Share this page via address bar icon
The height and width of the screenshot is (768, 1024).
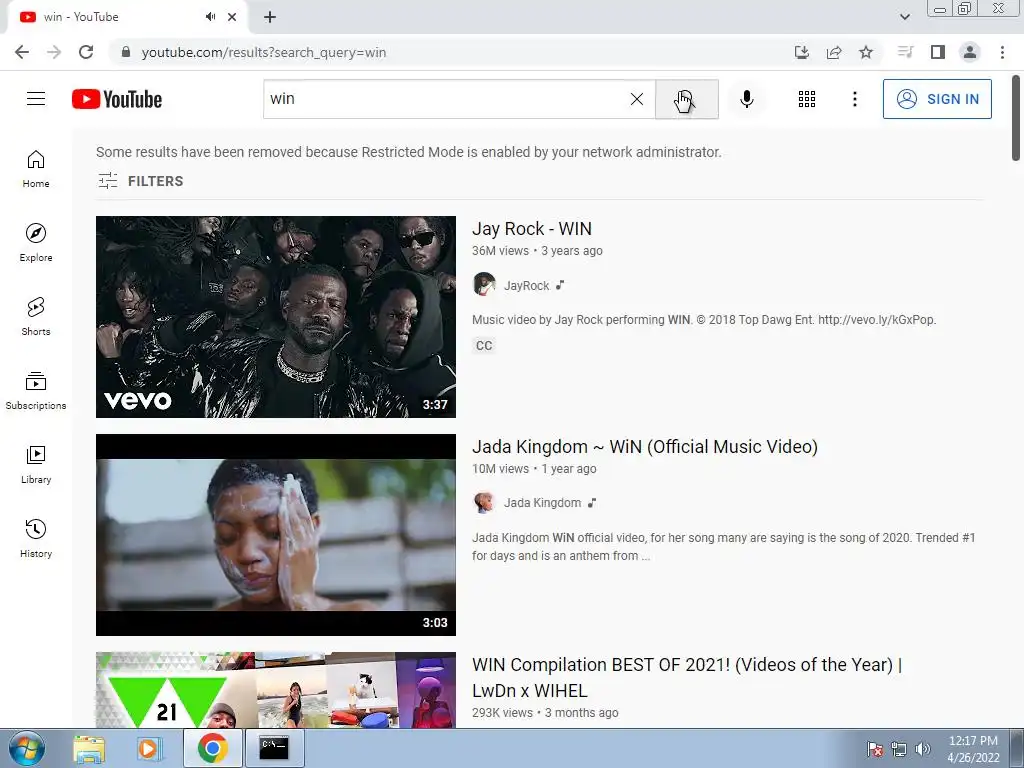point(834,52)
